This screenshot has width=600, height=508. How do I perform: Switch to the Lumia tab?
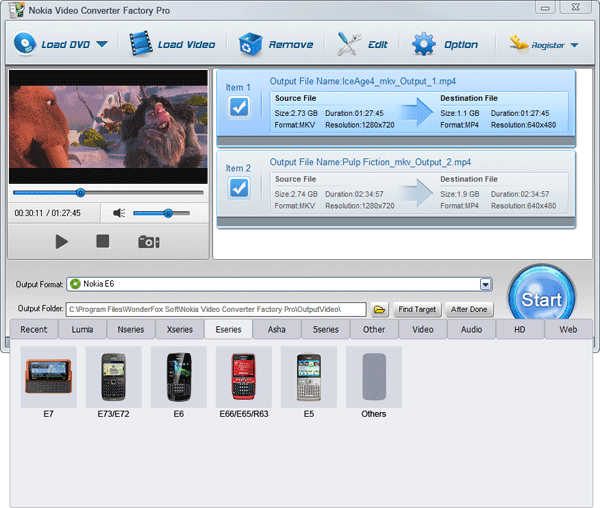click(82, 329)
